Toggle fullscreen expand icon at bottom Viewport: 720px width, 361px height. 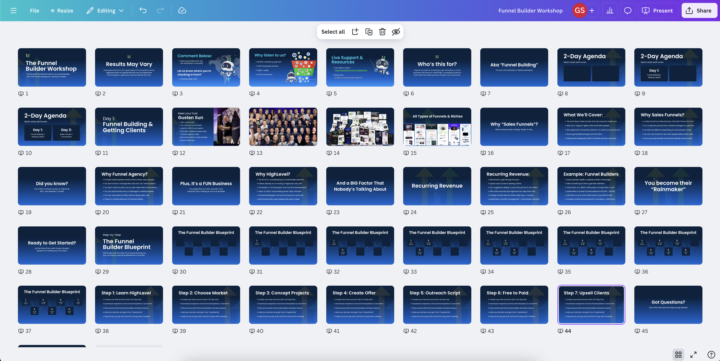693,354
